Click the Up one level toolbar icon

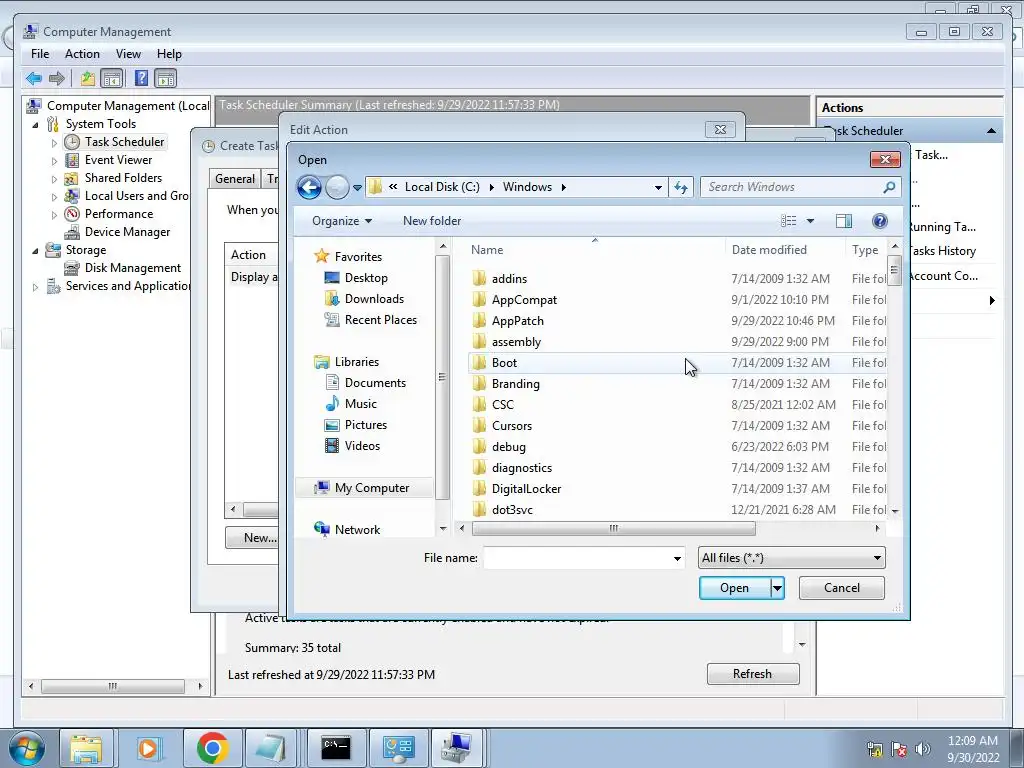pos(88,79)
